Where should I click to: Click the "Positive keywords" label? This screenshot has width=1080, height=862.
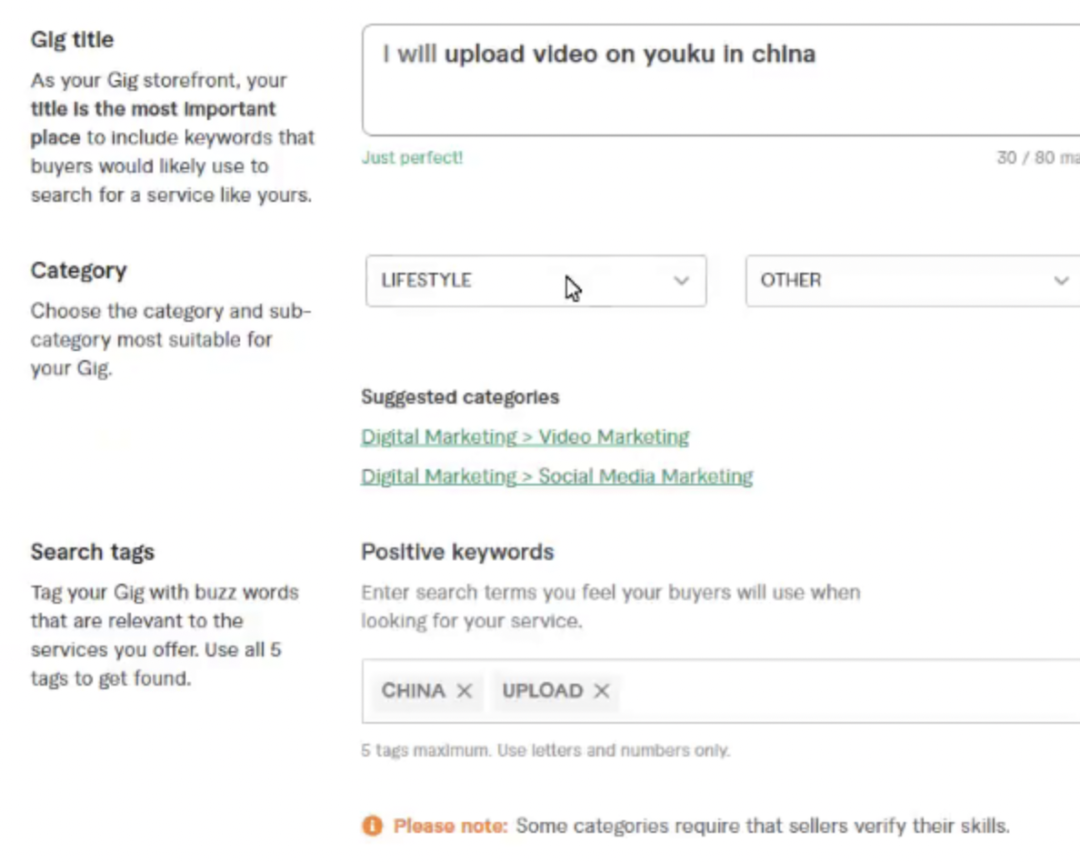[x=457, y=552]
